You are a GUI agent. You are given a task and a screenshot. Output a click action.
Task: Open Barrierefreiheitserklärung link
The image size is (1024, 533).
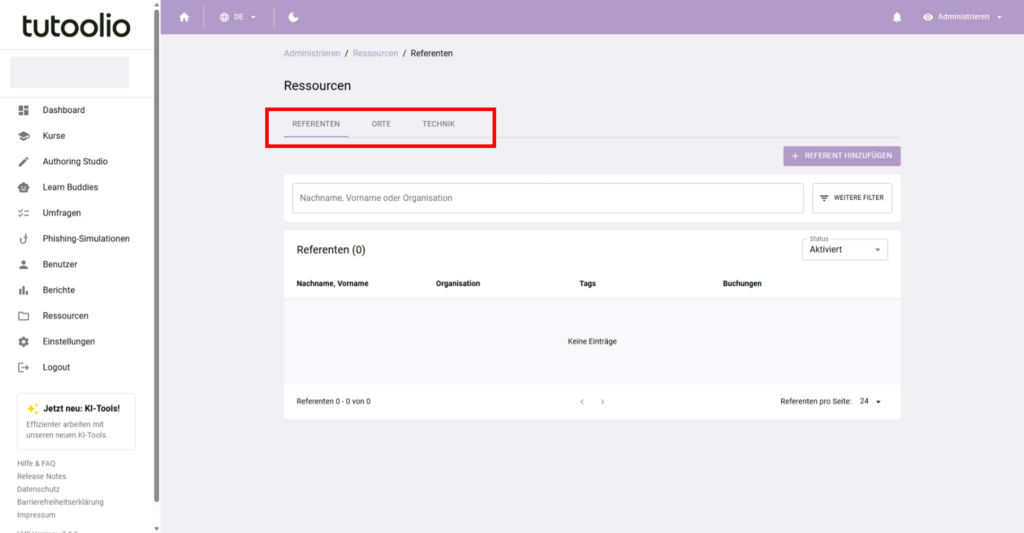pyautogui.click(x=60, y=502)
